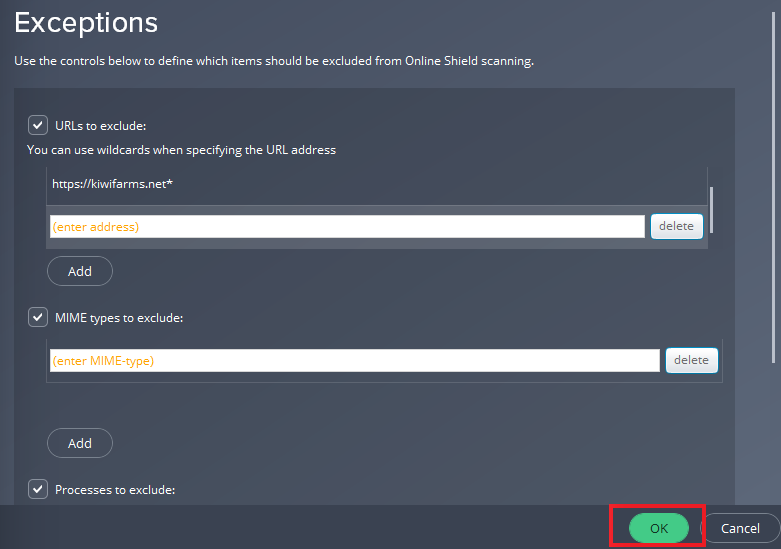Image resolution: width=781 pixels, height=549 pixels.
Task: Click the "MIME types to exclude:" label text
Action: pos(119,318)
